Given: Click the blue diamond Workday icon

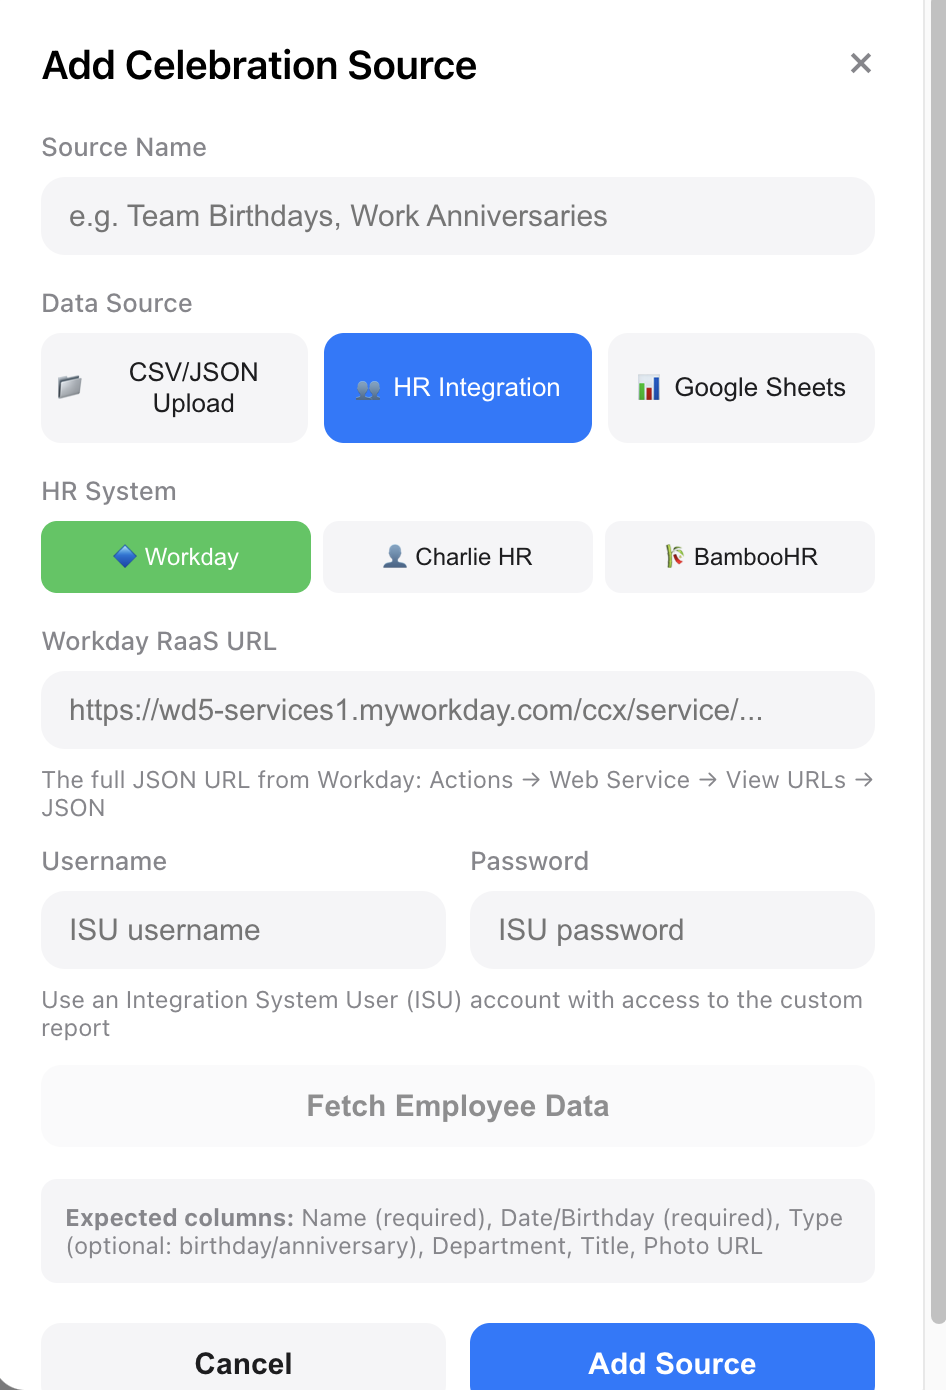Looking at the screenshot, I should click(x=125, y=556).
